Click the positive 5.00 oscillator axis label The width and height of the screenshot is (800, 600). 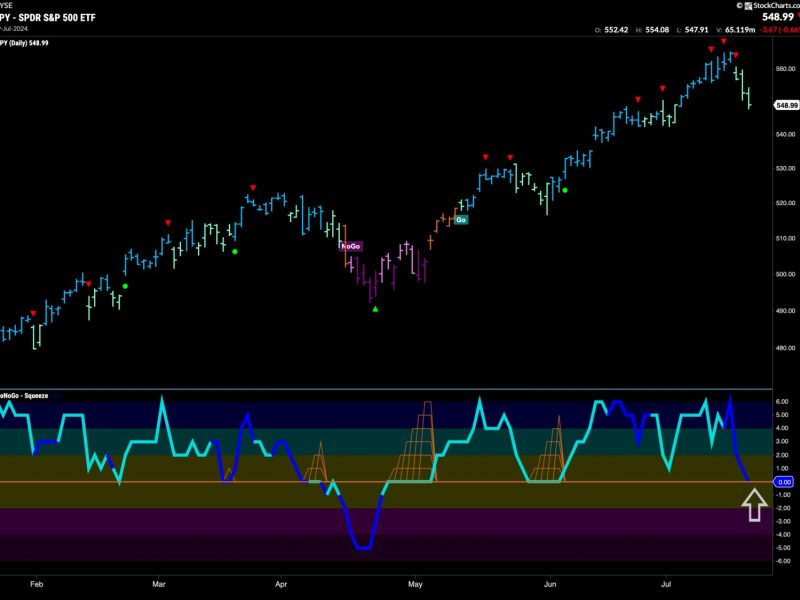782,415
